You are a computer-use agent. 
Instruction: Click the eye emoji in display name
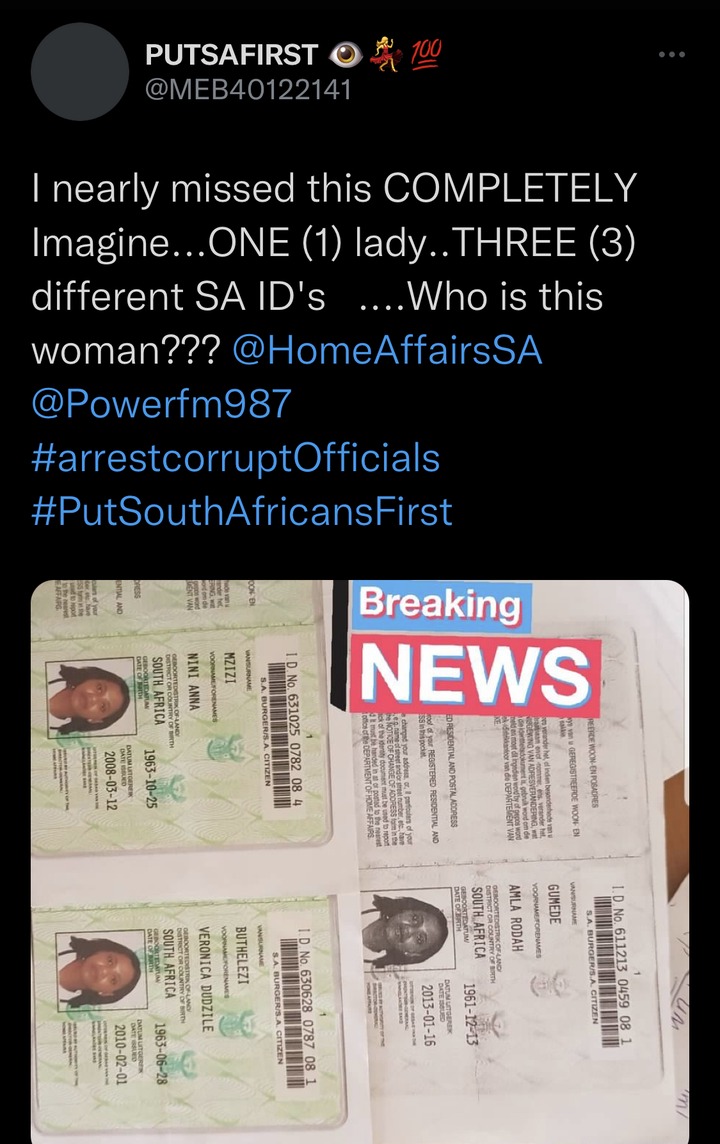click(x=347, y=55)
